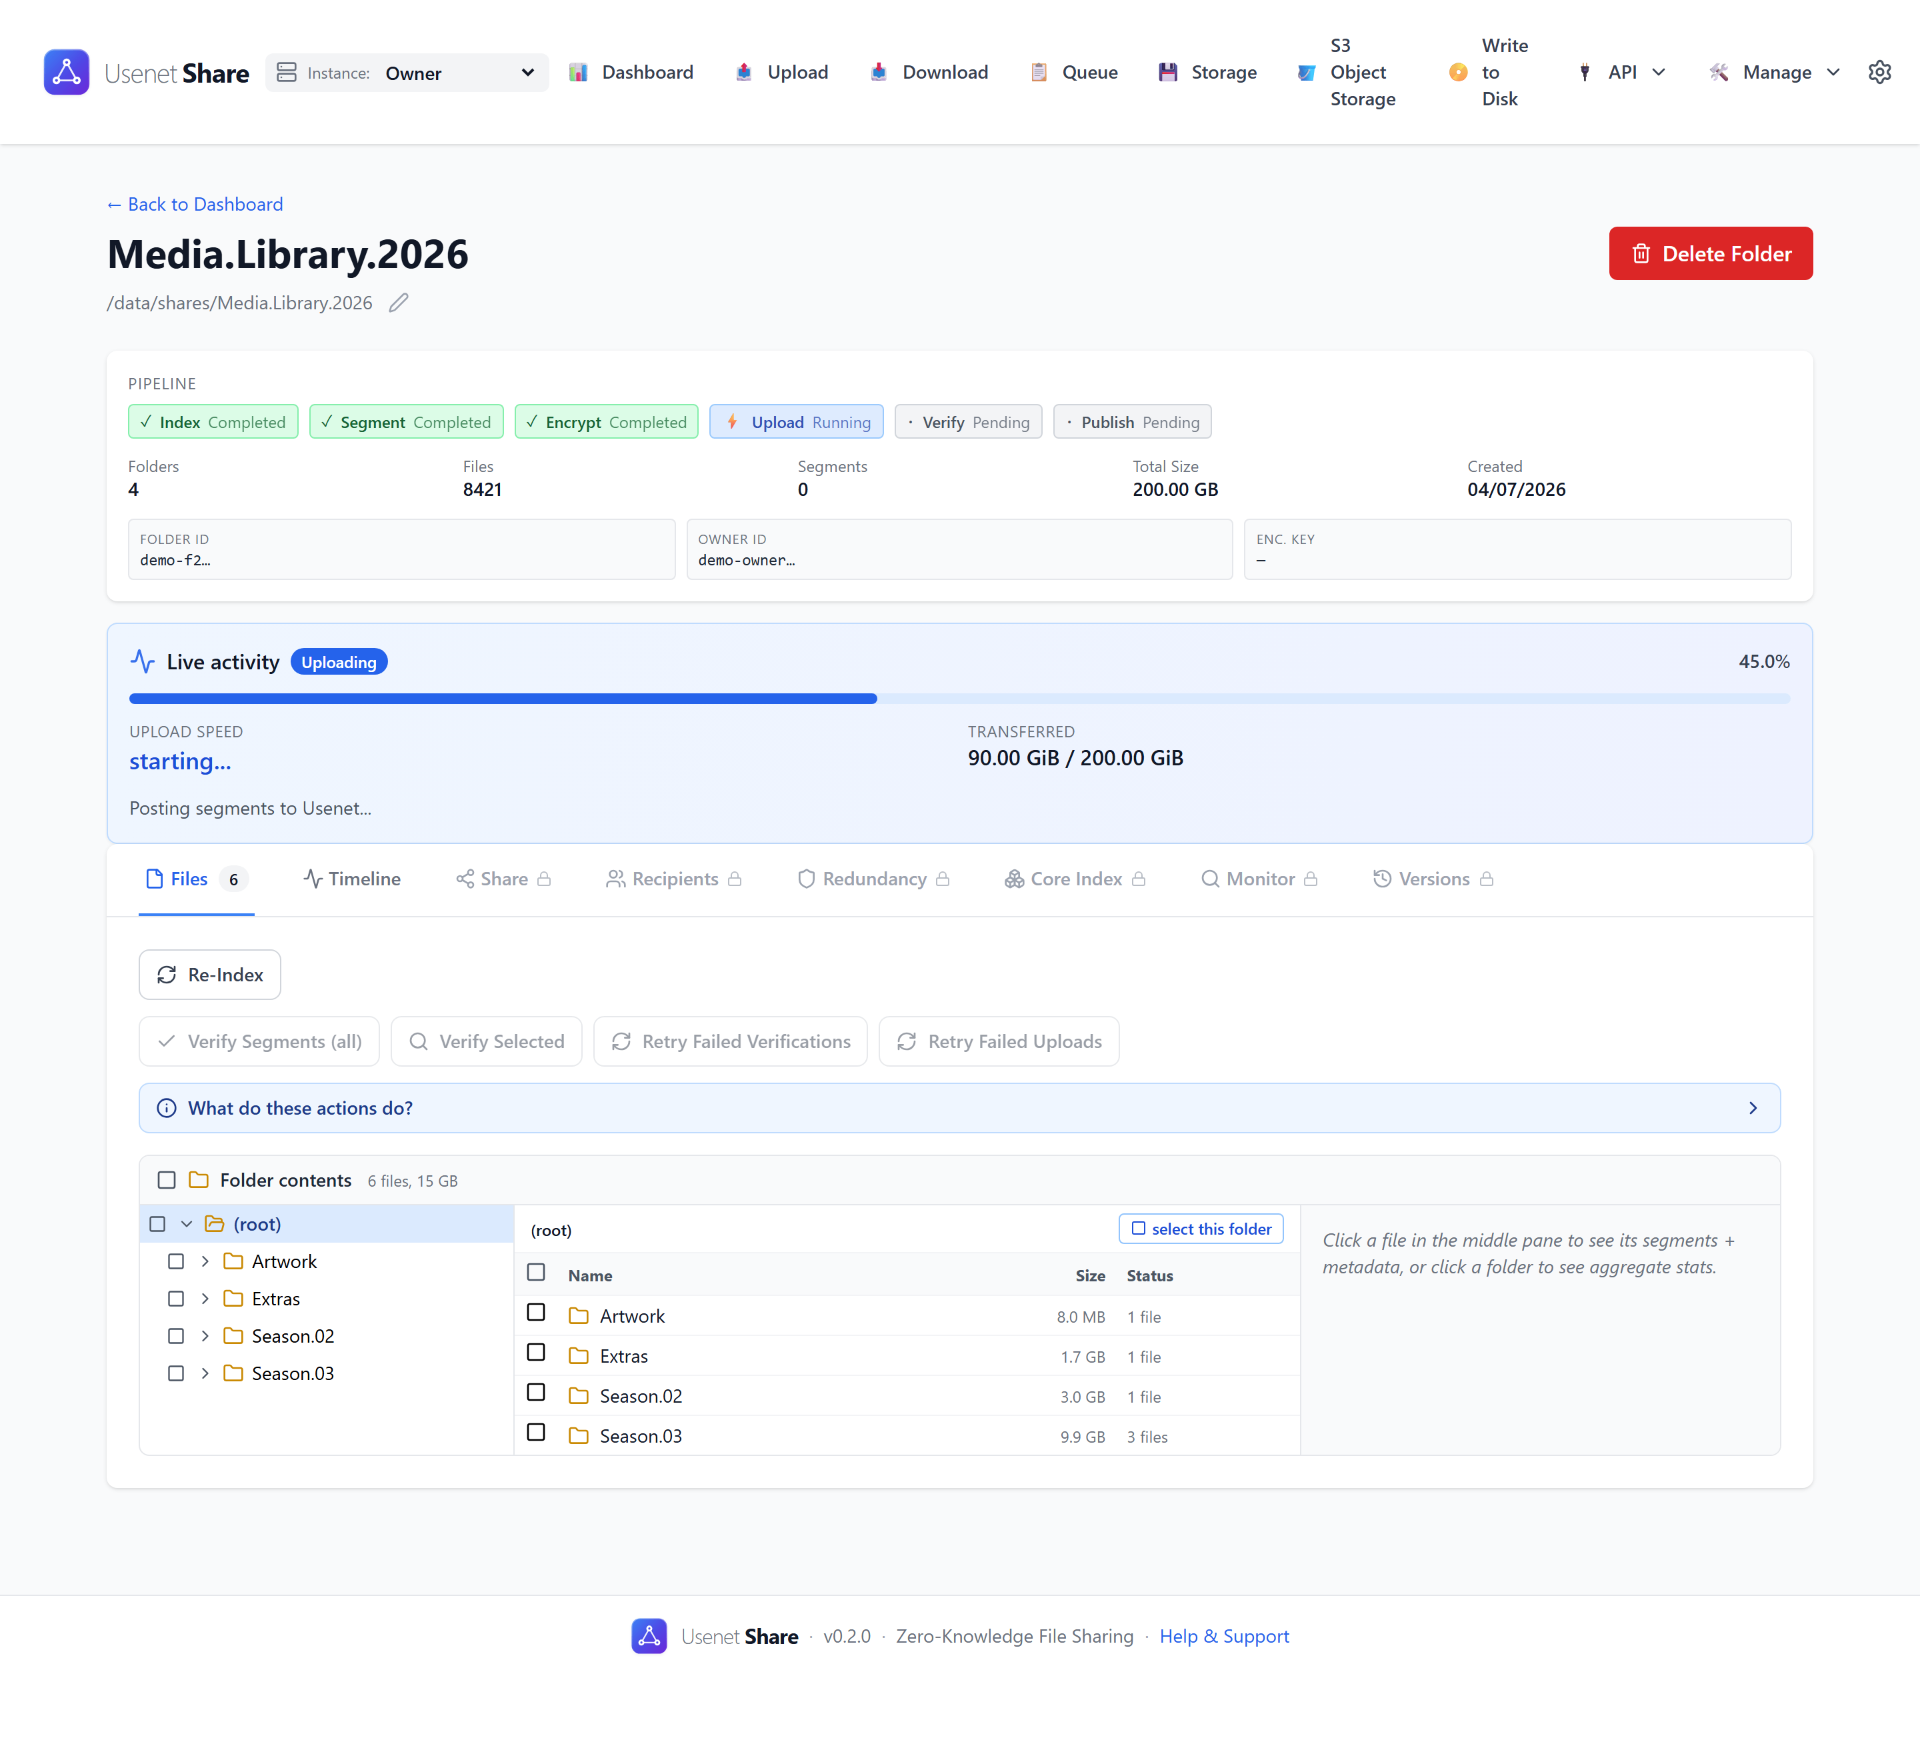Click the Core Index cubes icon
Screen dimensions: 1920x1740
click(1014, 879)
